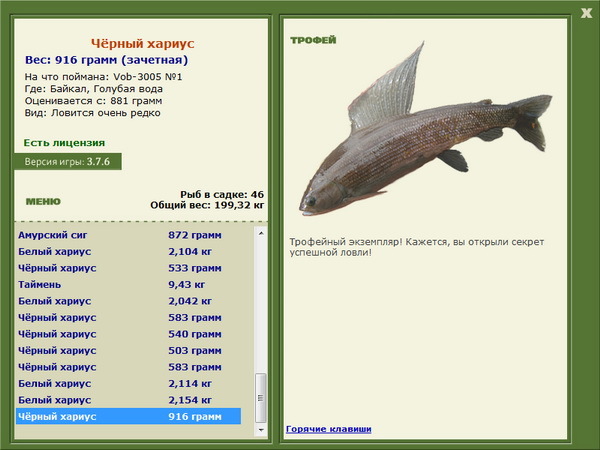Click the scroll up arrow of fish list
The height and width of the screenshot is (450, 600).
point(261,233)
